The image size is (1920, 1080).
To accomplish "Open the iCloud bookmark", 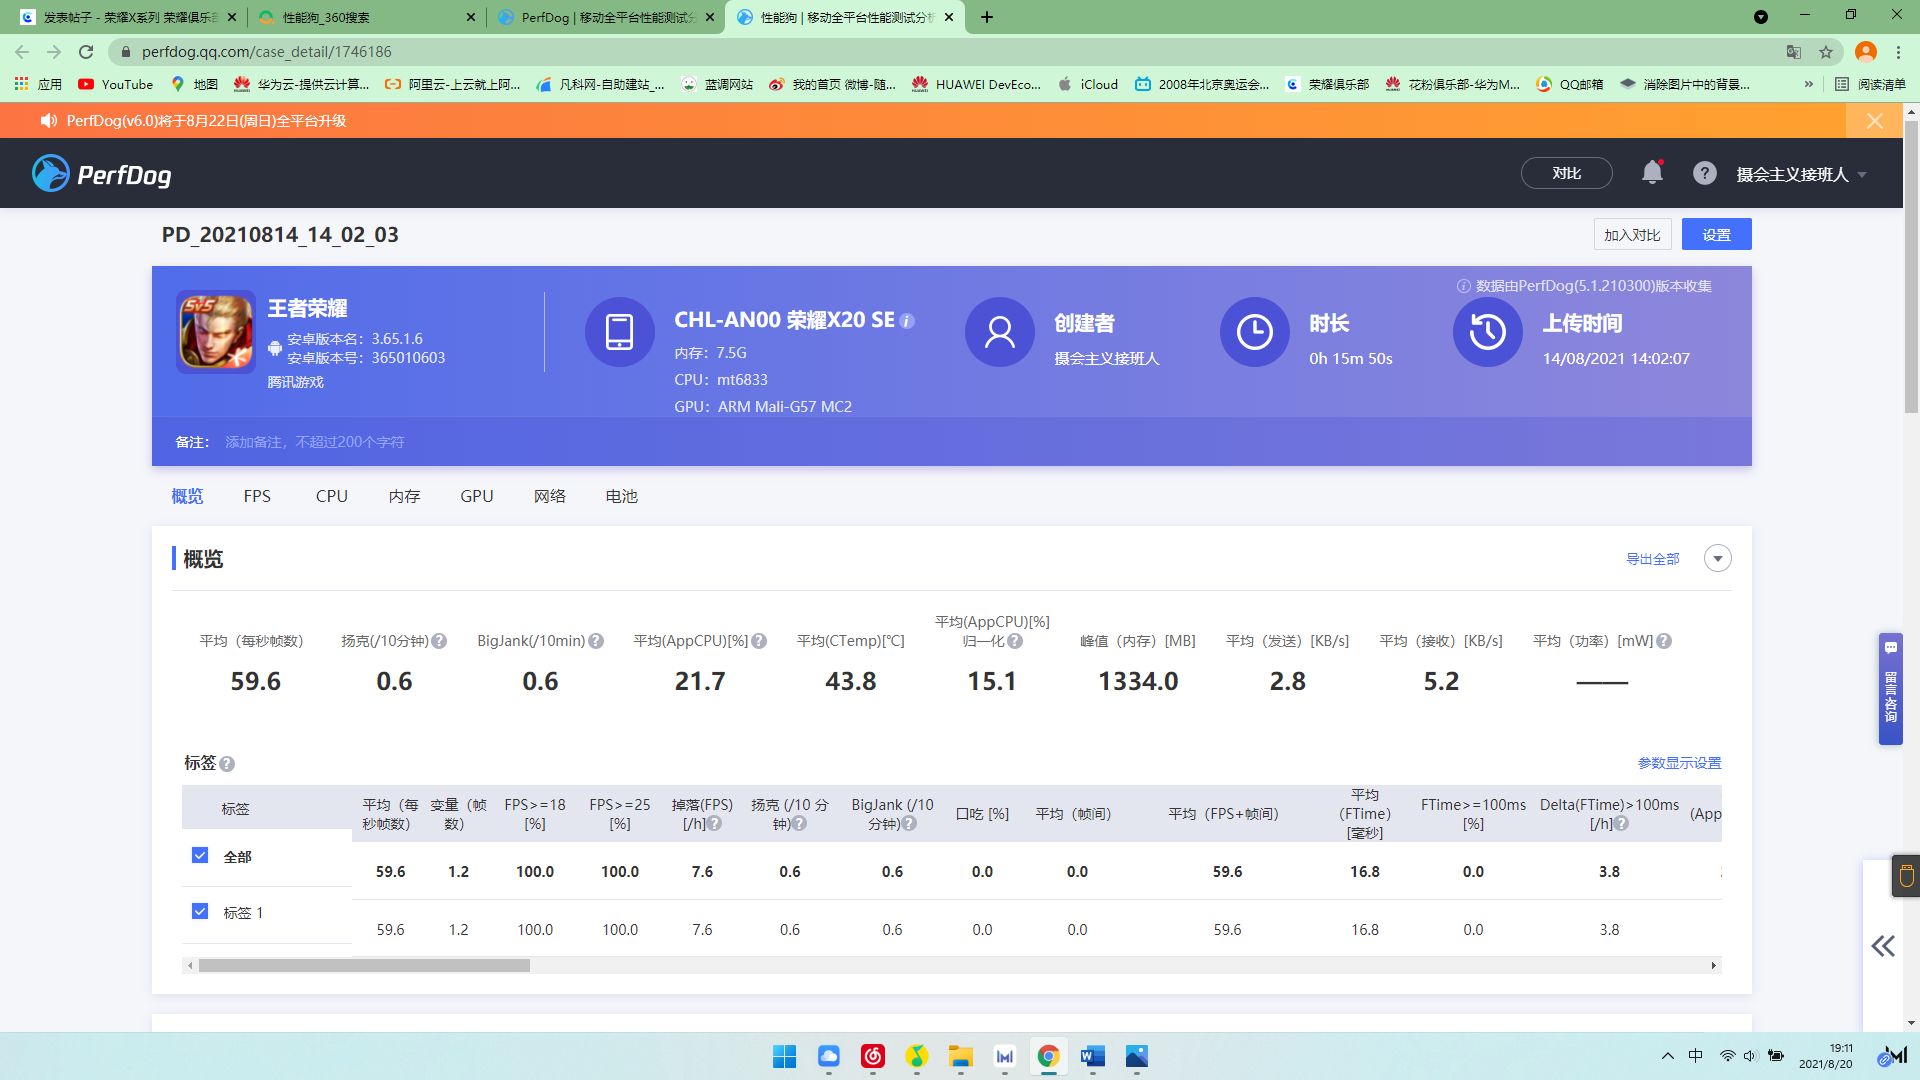I will (1088, 85).
